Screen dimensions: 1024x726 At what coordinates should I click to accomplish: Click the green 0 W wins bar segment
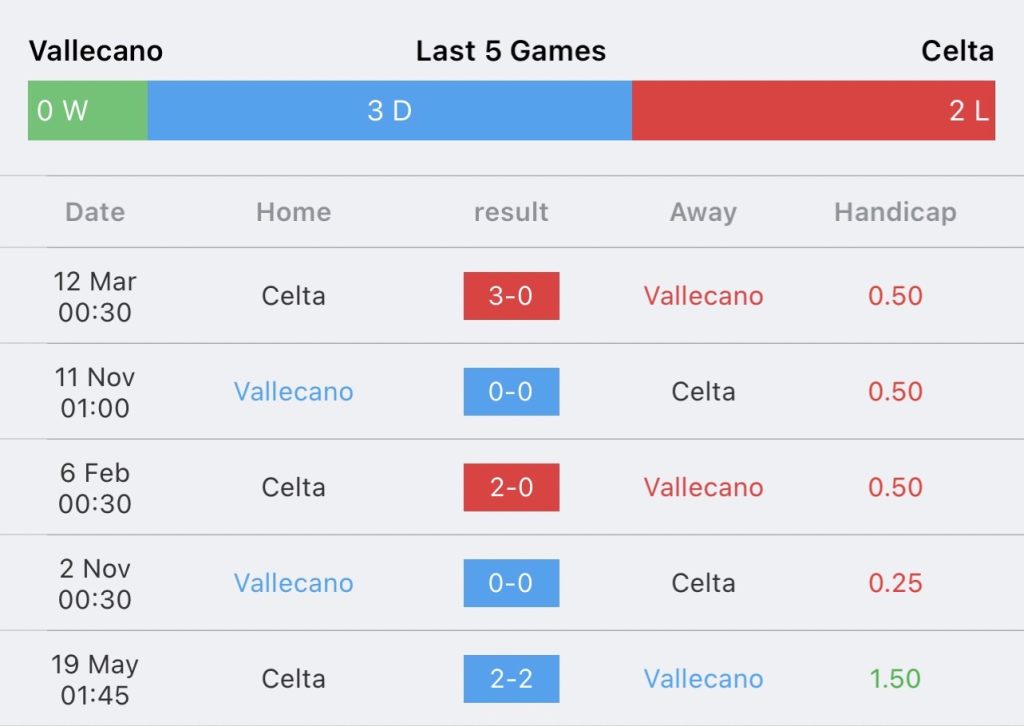point(88,110)
